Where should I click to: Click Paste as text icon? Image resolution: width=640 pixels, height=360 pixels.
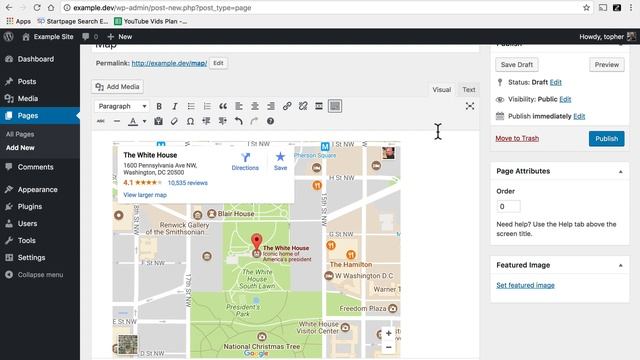(158, 121)
